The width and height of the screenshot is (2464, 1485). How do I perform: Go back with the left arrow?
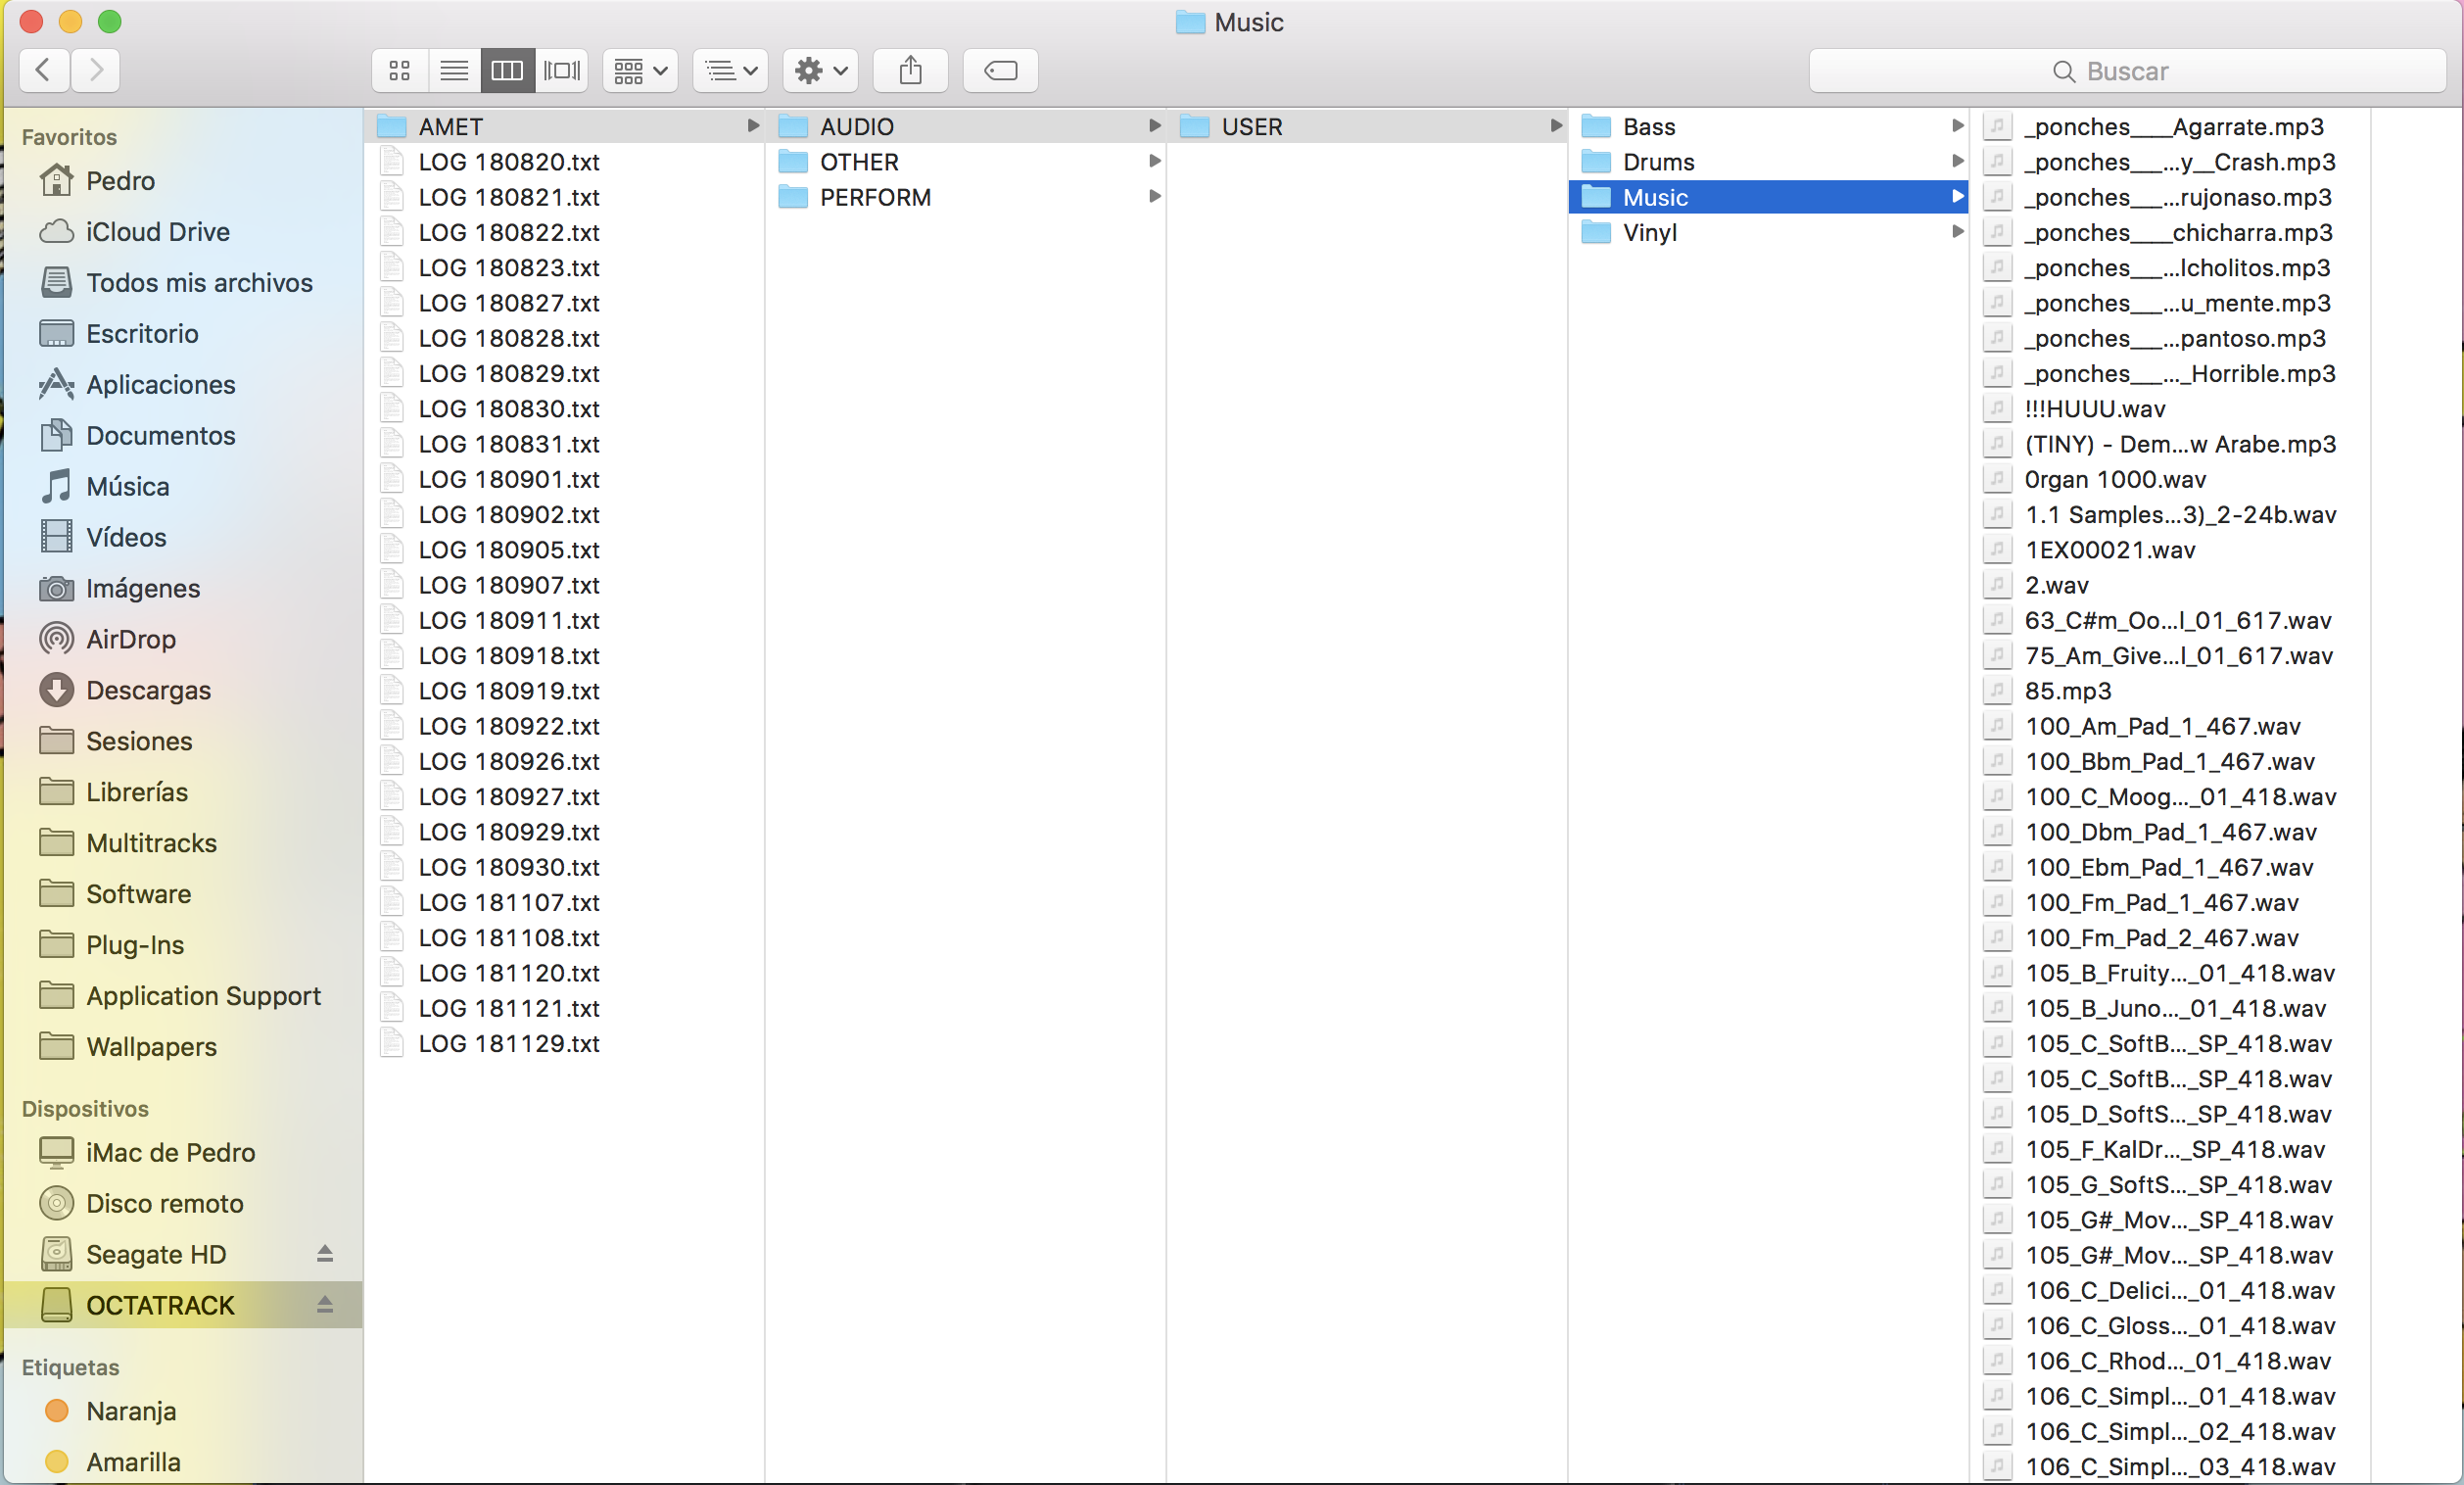point(44,70)
